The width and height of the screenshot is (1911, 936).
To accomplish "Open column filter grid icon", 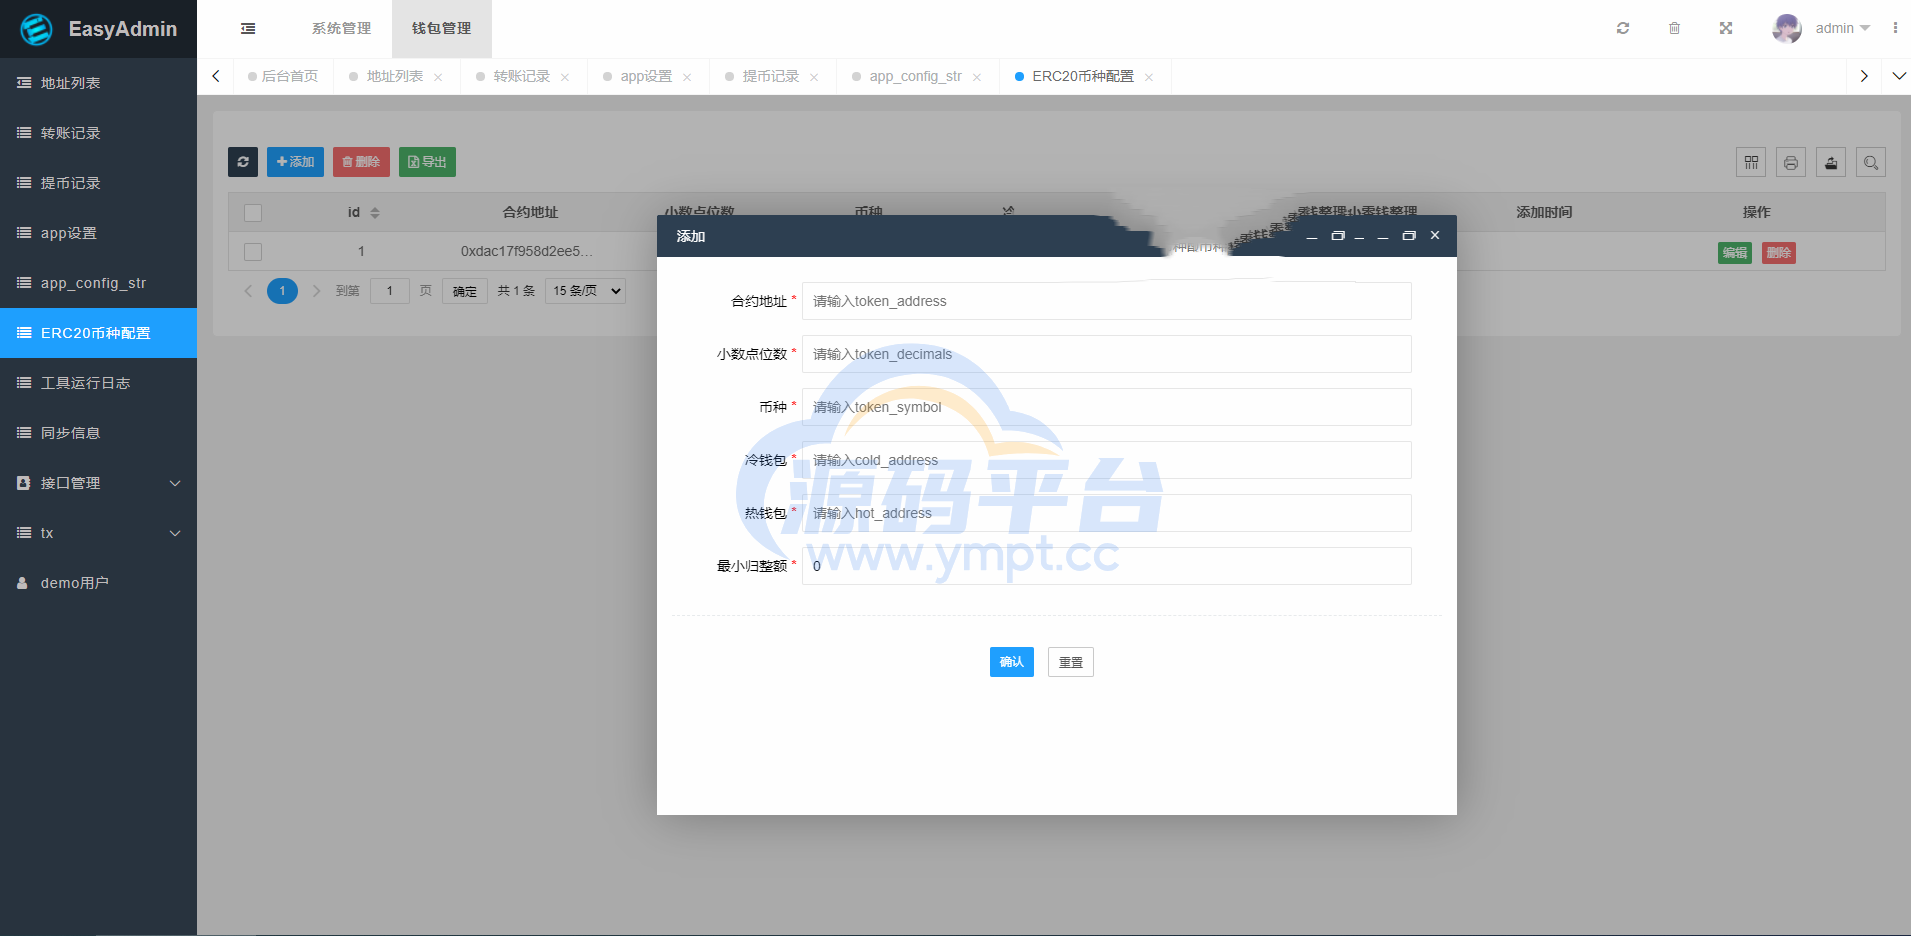I will tap(1751, 162).
